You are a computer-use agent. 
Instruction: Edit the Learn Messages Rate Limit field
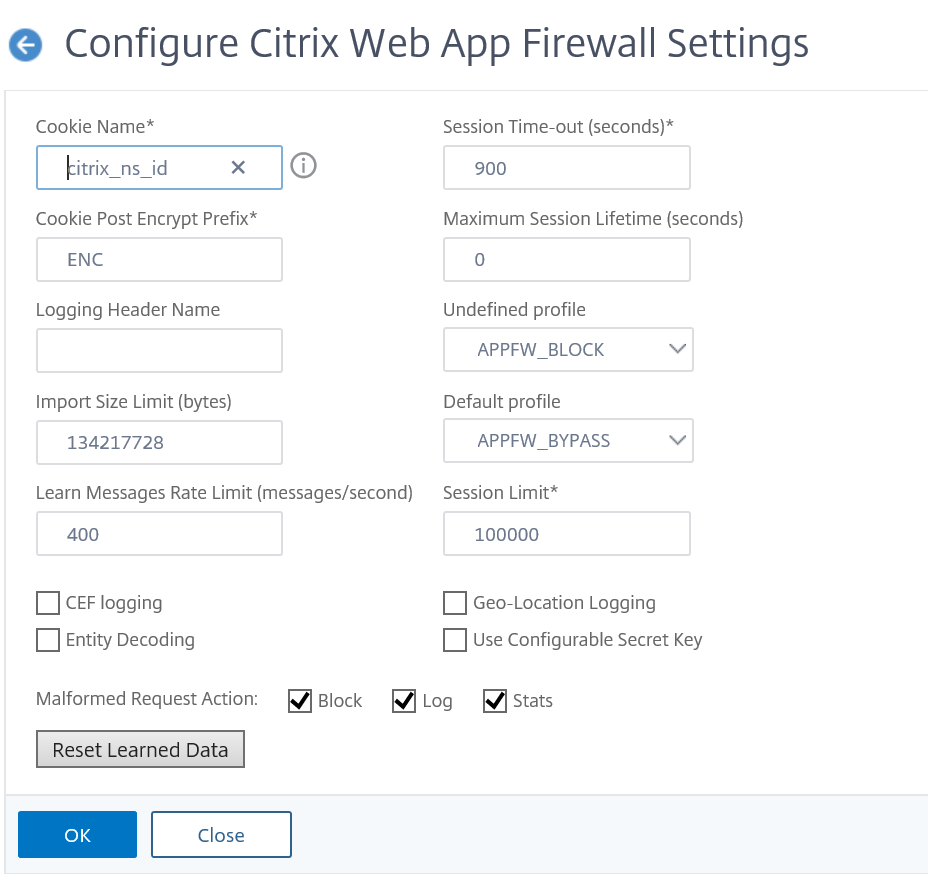159,534
